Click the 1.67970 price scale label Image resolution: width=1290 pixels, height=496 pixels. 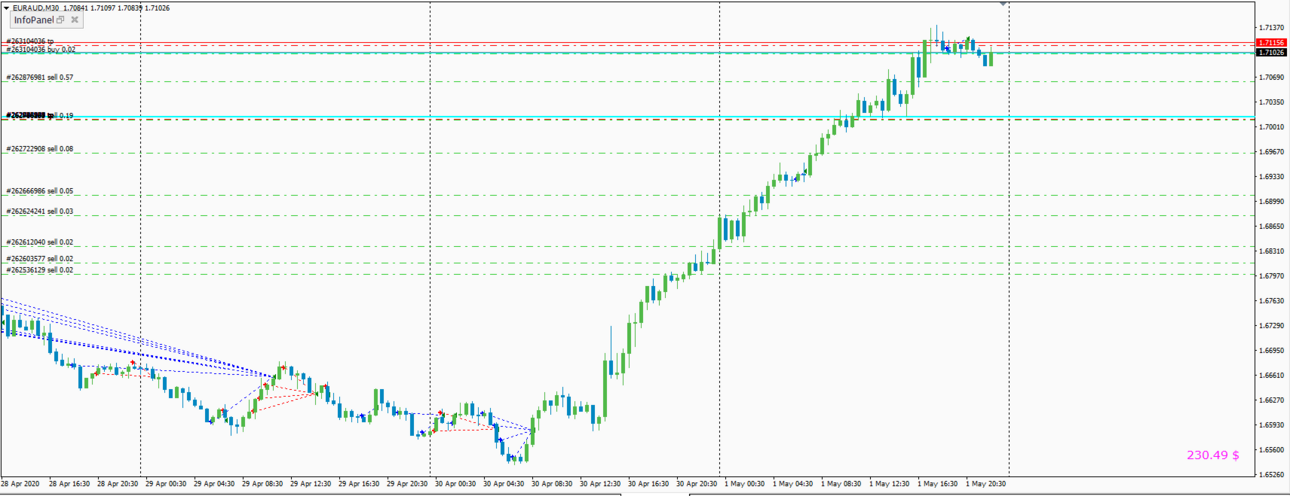1272,276
